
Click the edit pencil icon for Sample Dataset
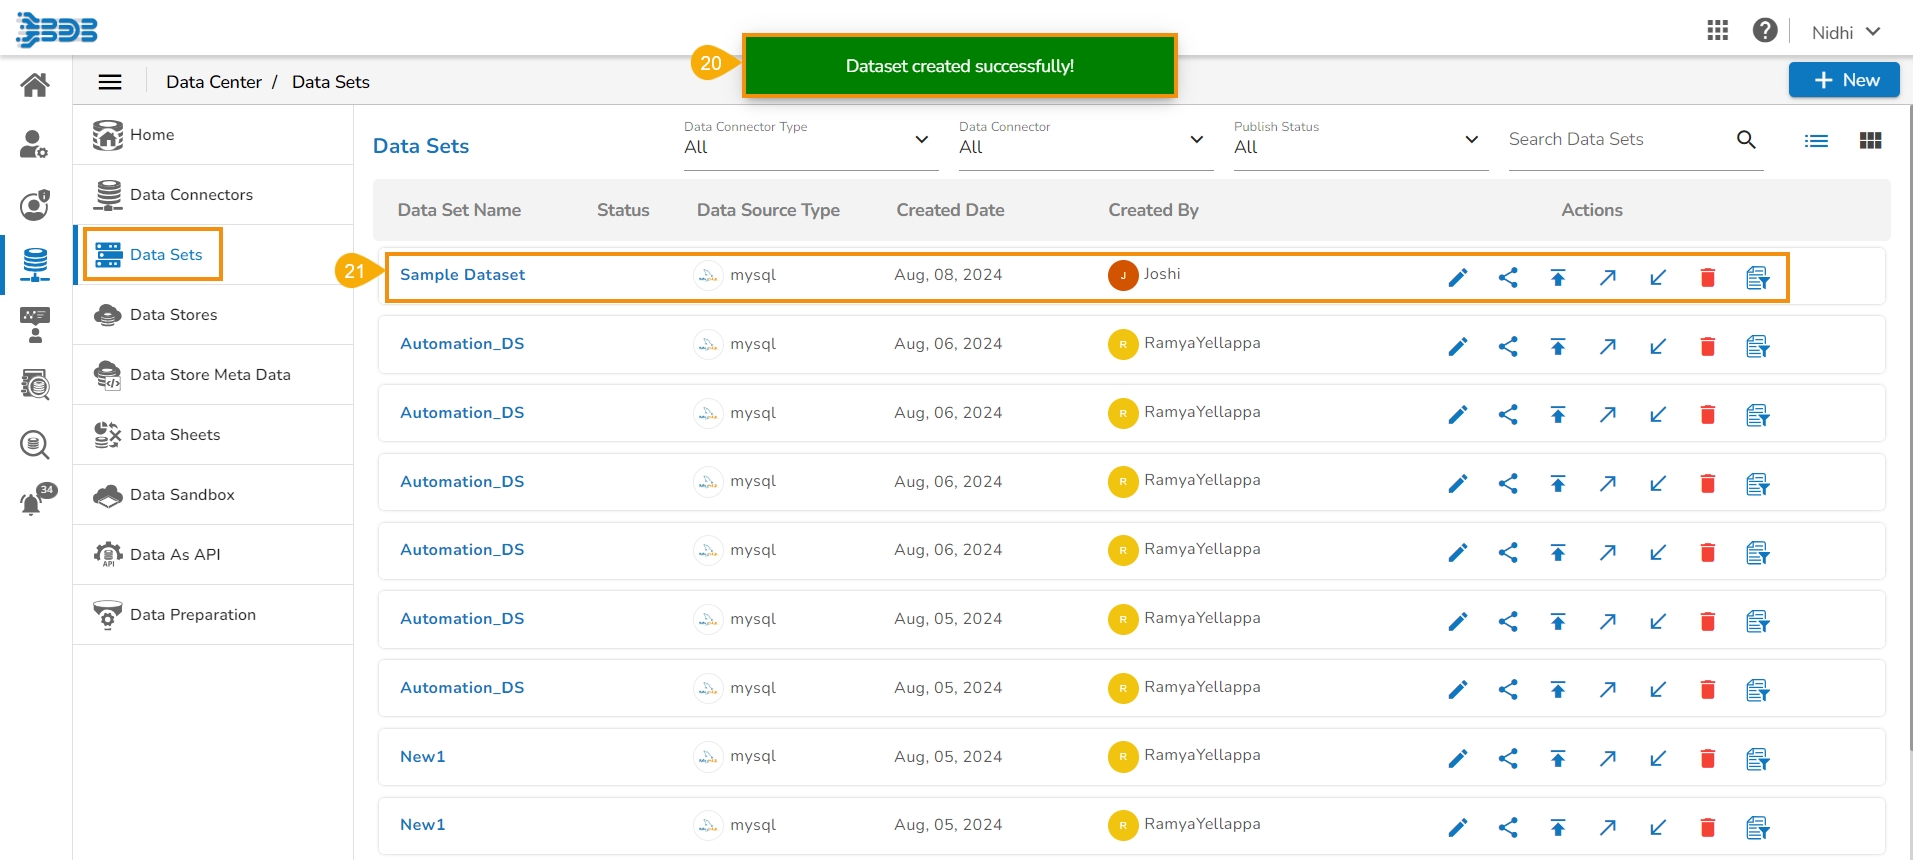point(1458,278)
